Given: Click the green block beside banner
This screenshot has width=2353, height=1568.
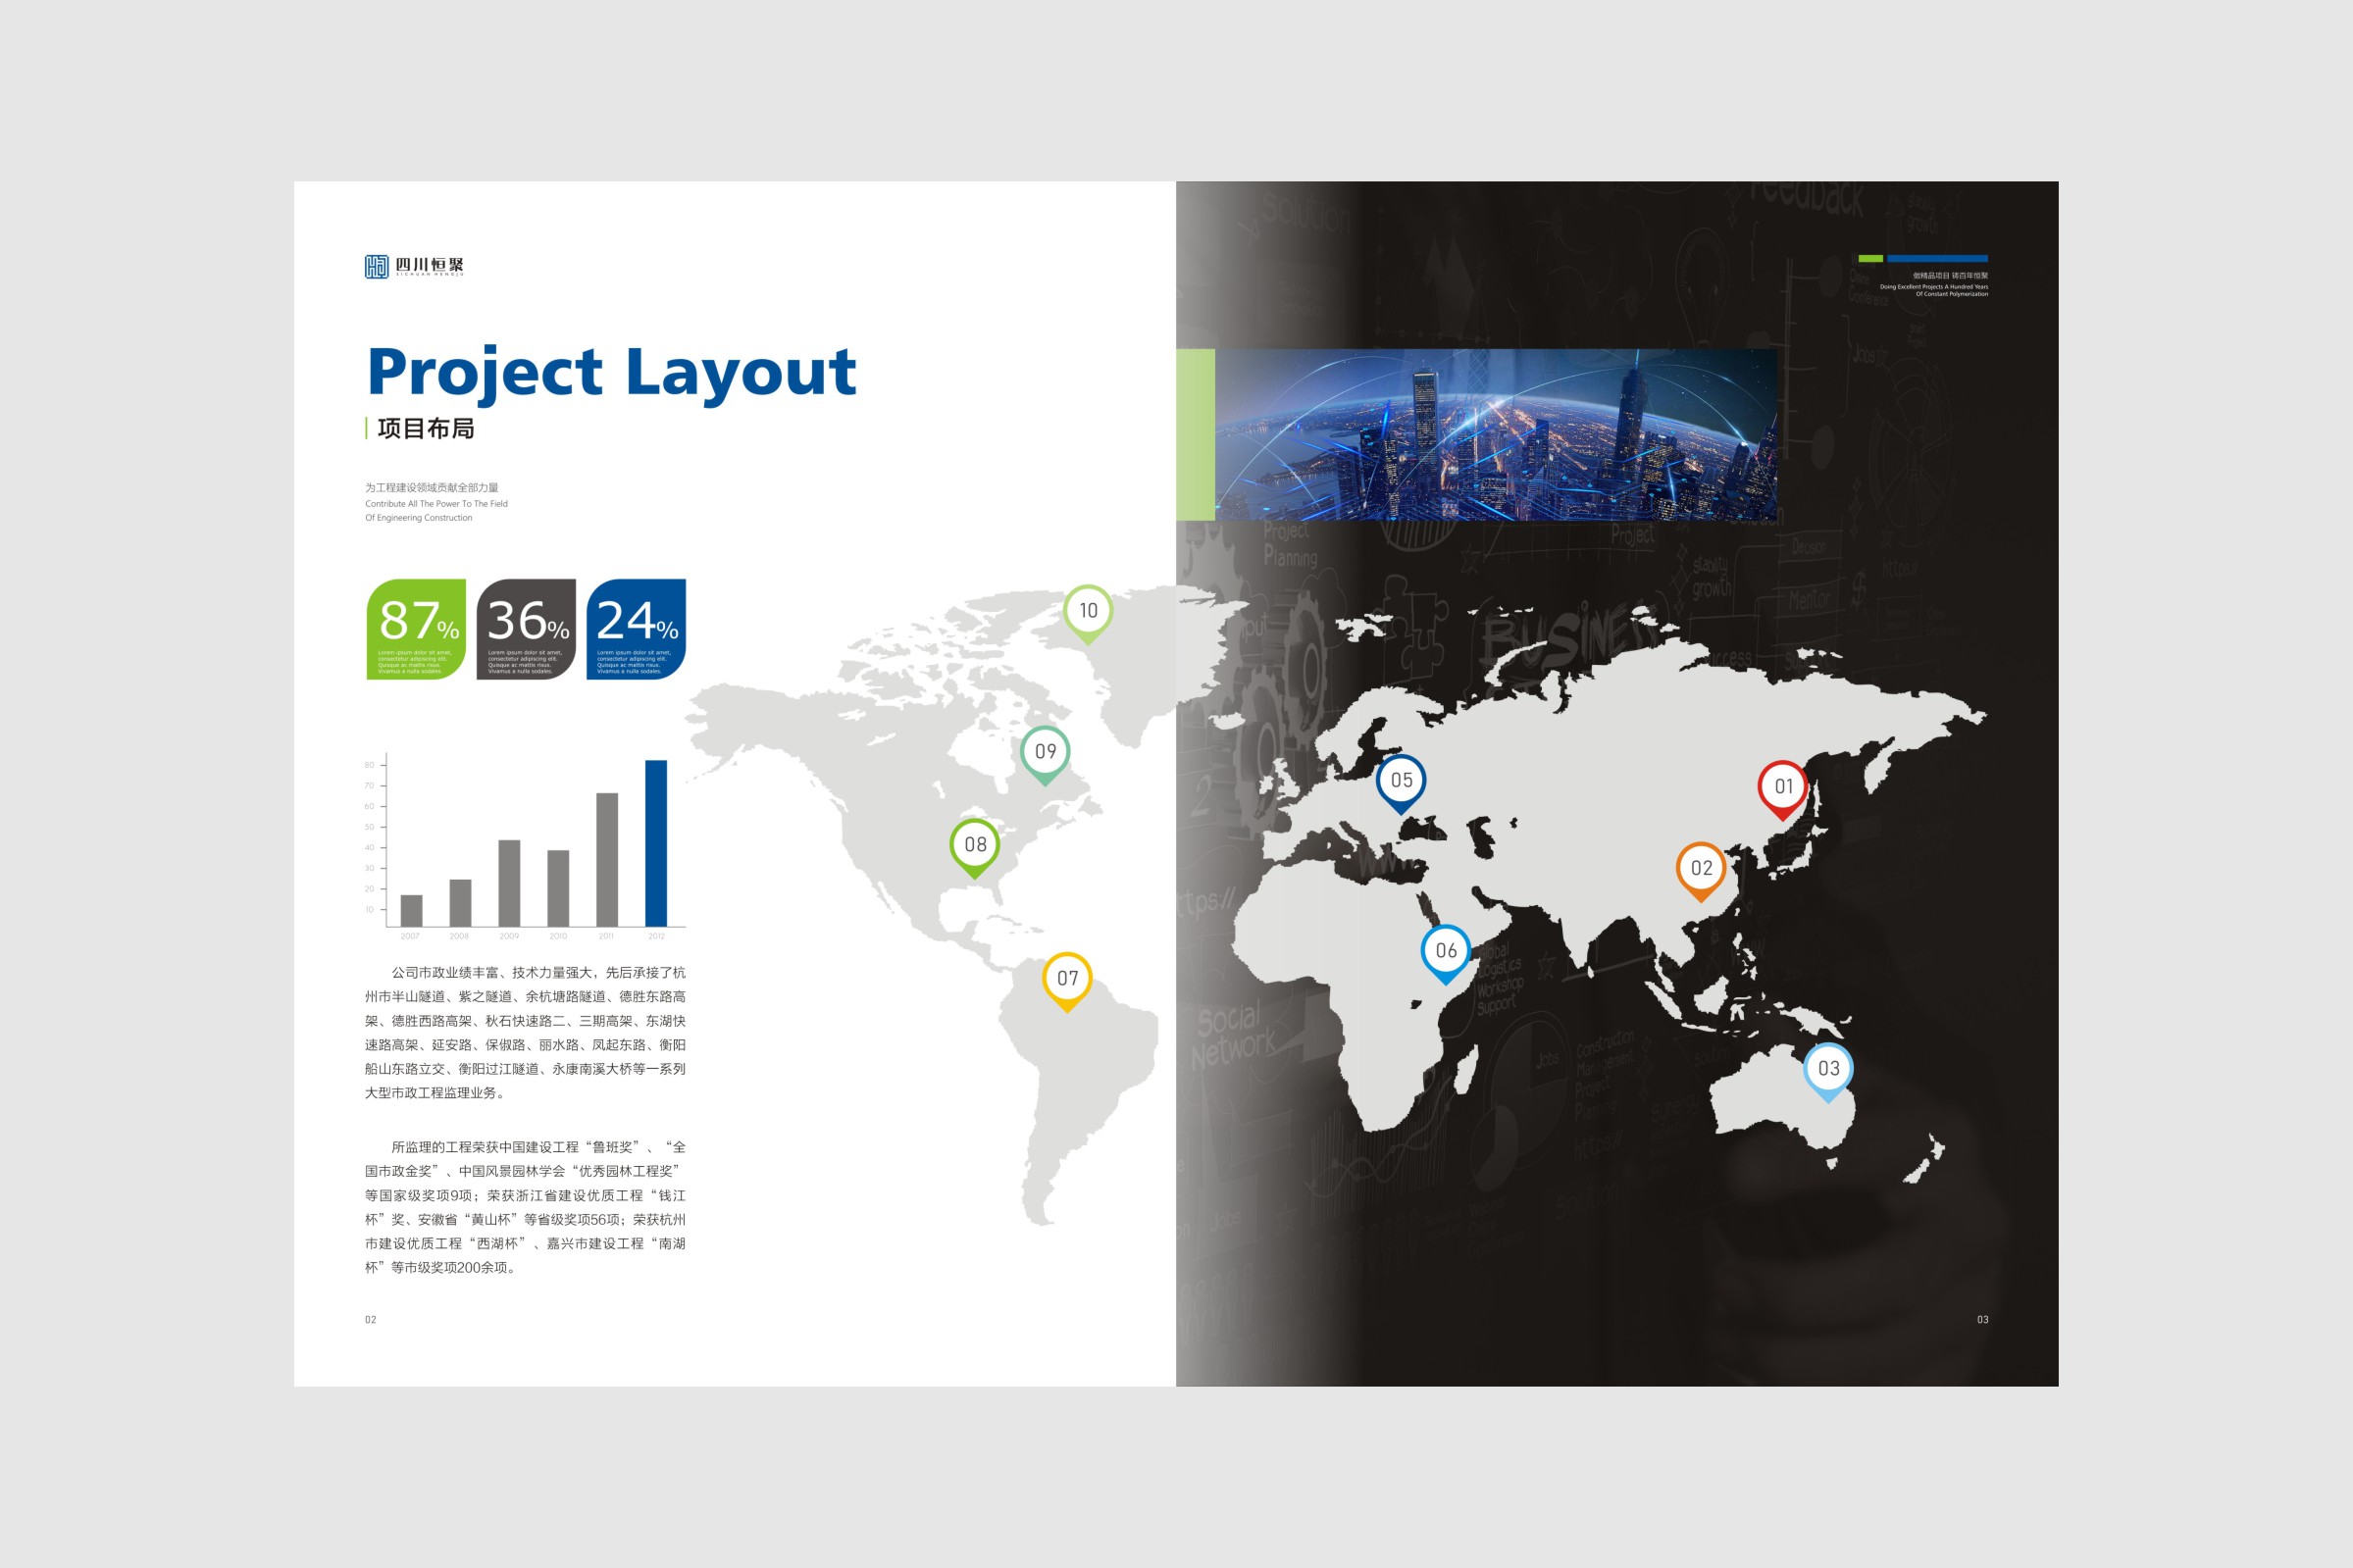Looking at the screenshot, I should pyautogui.click(x=1195, y=434).
